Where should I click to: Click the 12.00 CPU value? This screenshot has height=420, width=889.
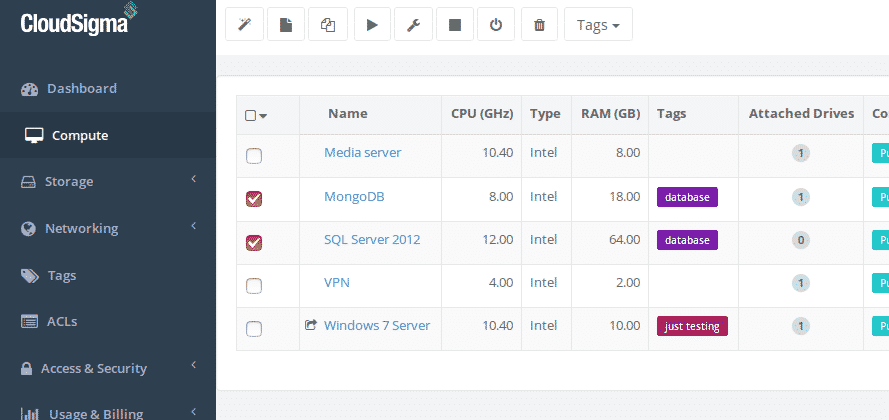498,240
